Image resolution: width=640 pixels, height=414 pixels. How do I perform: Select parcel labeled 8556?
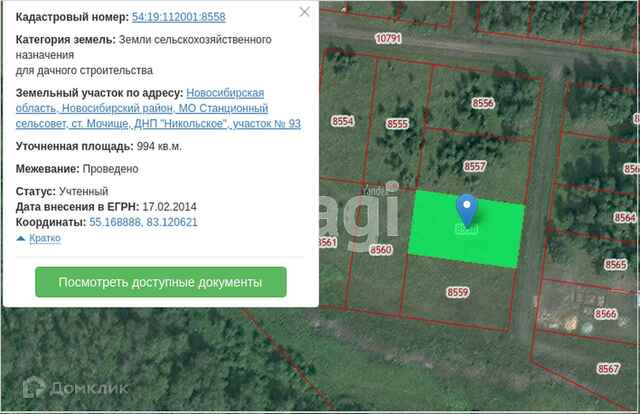[x=483, y=103]
